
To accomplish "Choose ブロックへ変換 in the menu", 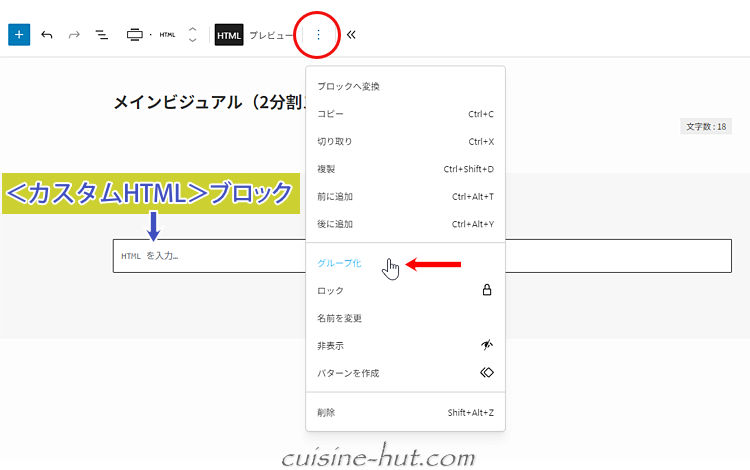I will click(x=405, y=87).
